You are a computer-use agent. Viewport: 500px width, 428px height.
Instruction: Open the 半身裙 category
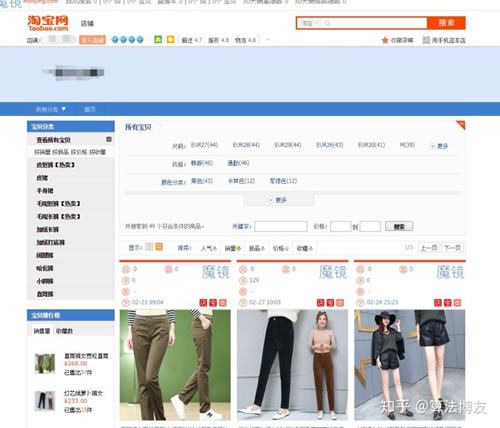pos(45,191)
